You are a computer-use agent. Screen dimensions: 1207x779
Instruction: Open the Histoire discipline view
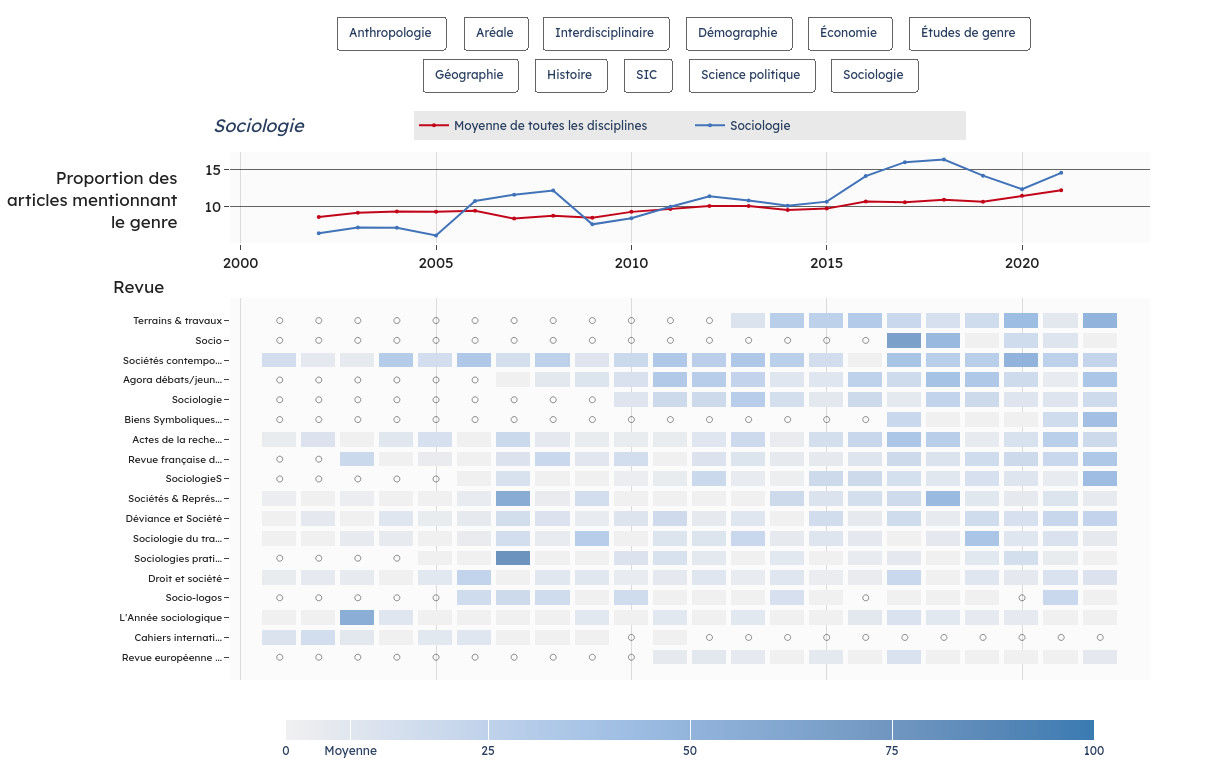coord(569,75)
